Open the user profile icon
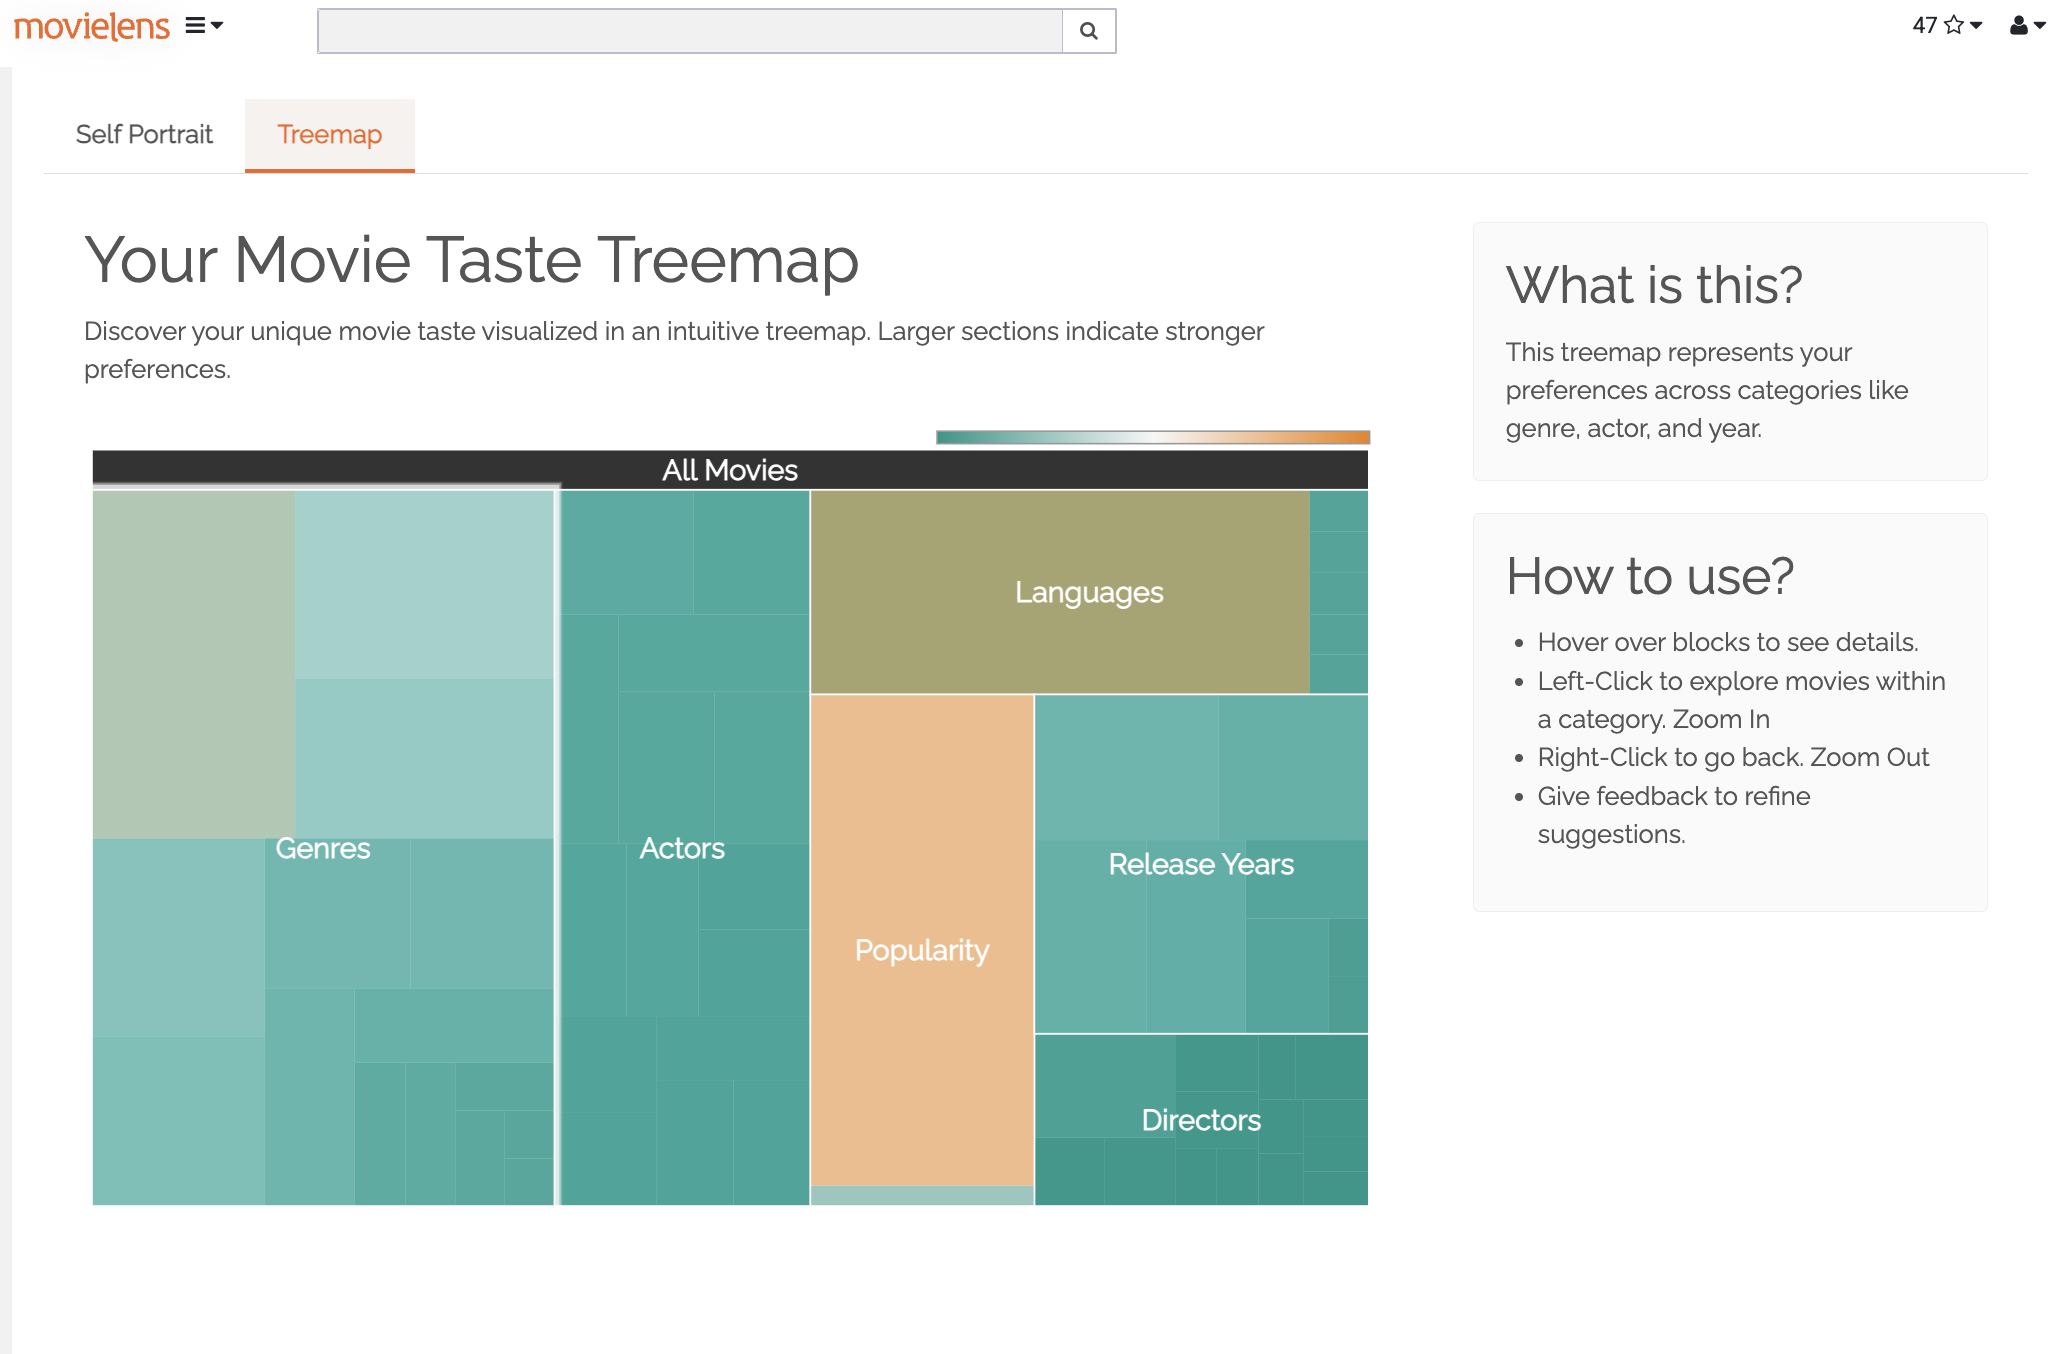This screenshot has height=1354, width=2050. [2018, 26]
